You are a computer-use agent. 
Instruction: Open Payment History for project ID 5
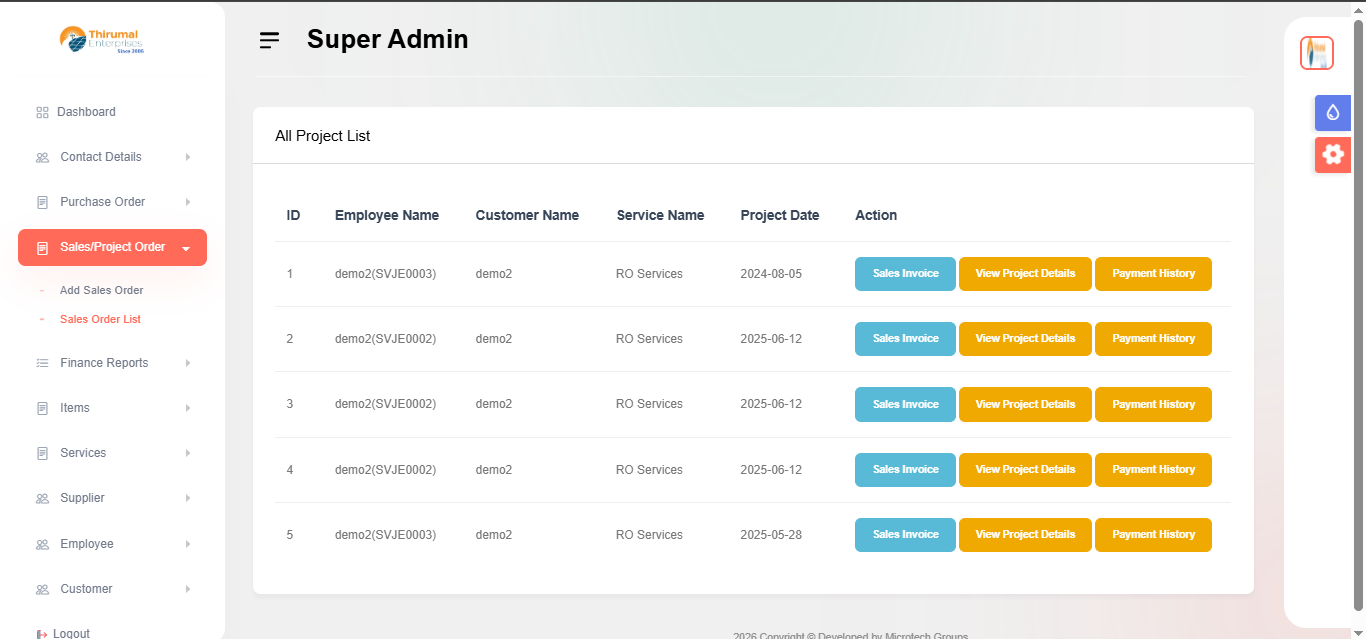[x=1153, y=535]
